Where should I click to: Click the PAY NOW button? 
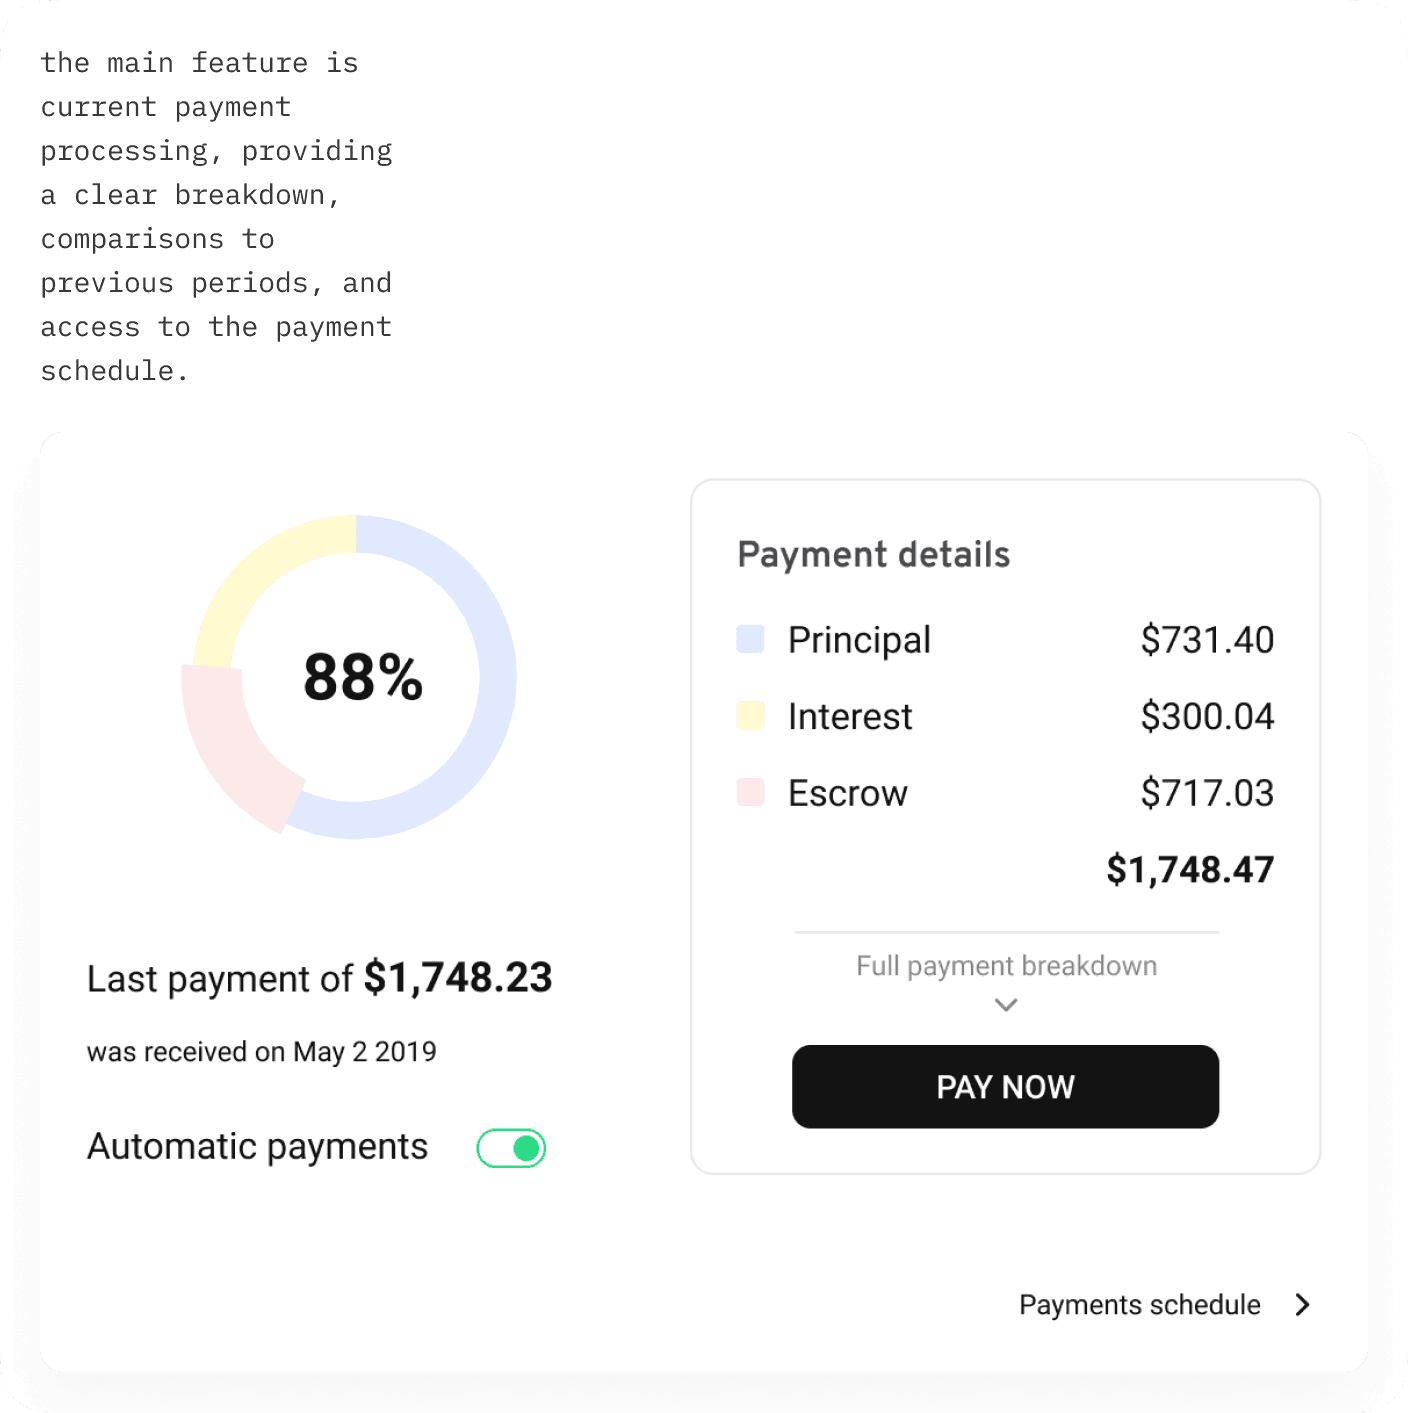click(1005, 1087)
